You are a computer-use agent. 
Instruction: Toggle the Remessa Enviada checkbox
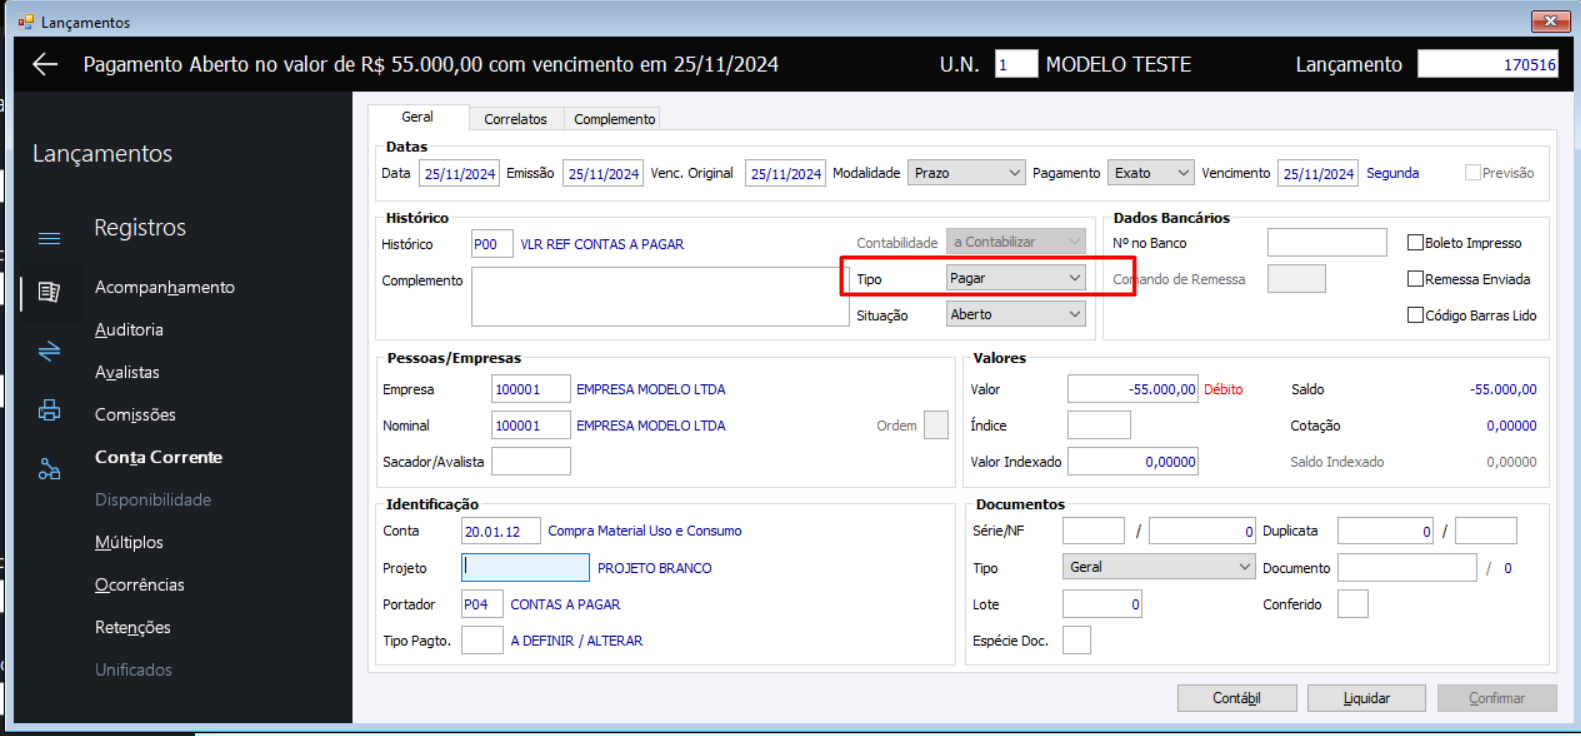(1415, 279)
